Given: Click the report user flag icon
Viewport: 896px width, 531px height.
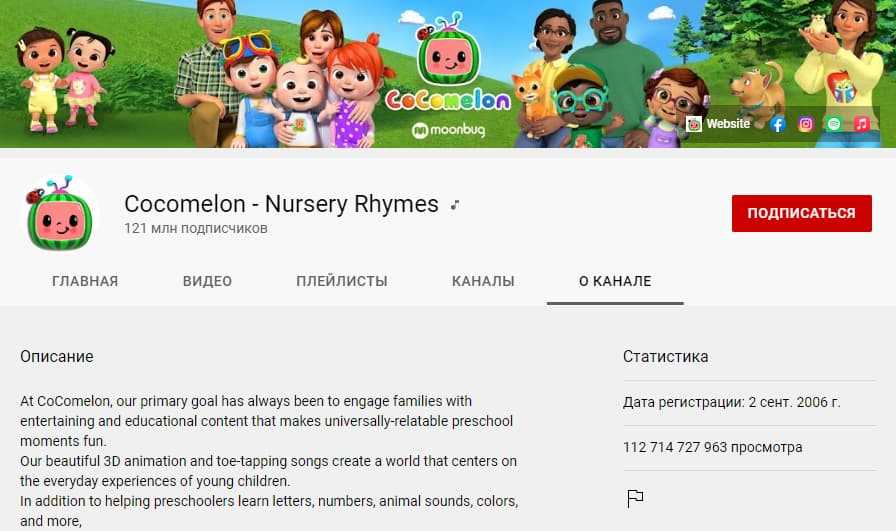Looking at the screenshot, I should coord(635,498).
